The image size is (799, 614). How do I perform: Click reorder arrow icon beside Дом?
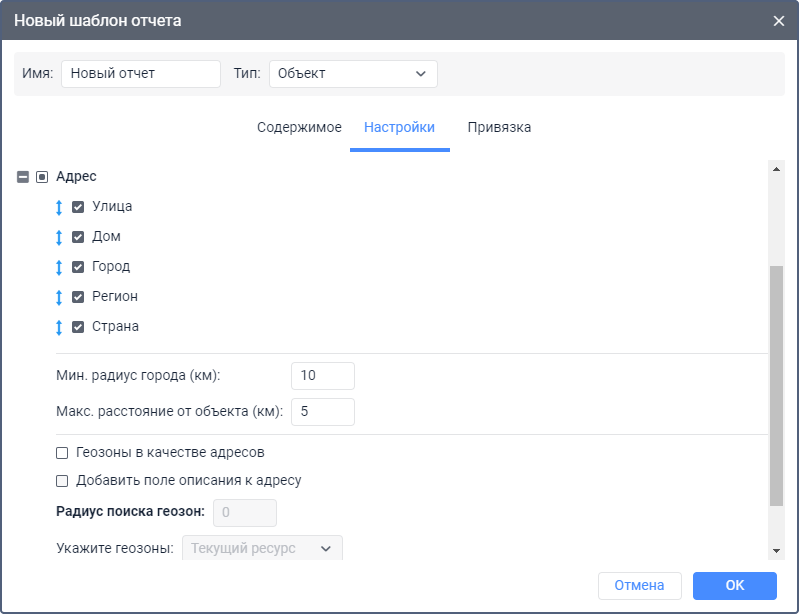tap(59, 237)
